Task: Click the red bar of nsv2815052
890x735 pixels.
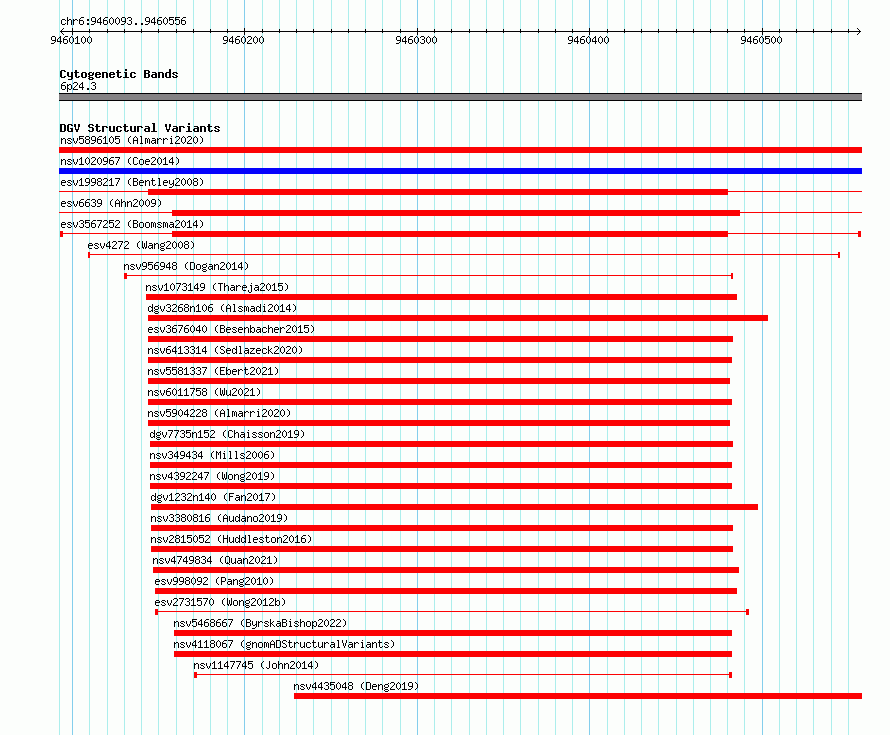Action: 442,549
